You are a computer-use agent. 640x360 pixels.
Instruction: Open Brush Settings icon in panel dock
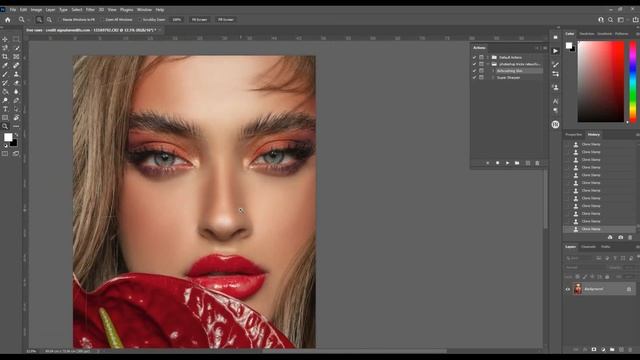tap(556, 65)
